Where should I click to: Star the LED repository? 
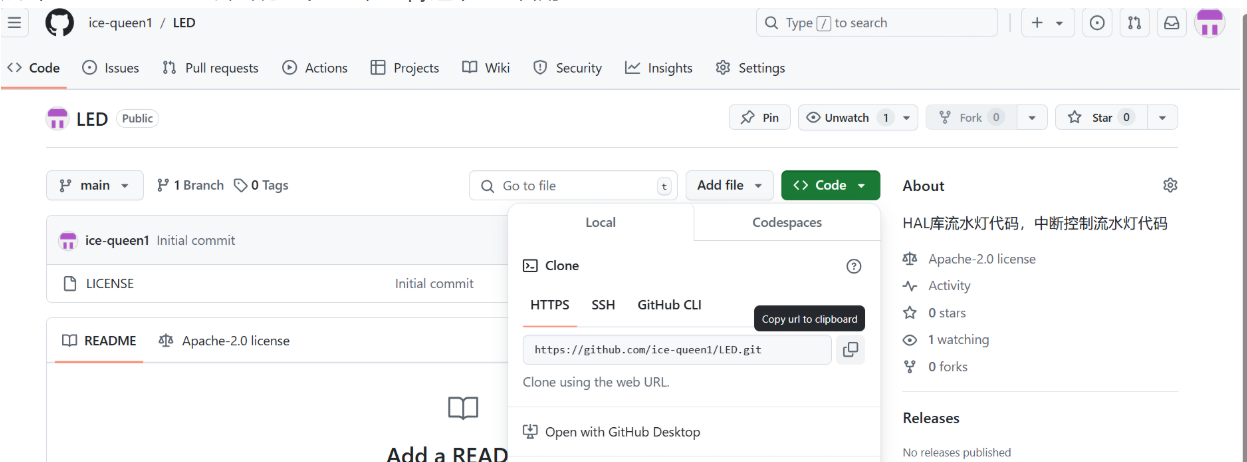(x=1101, y=118)
